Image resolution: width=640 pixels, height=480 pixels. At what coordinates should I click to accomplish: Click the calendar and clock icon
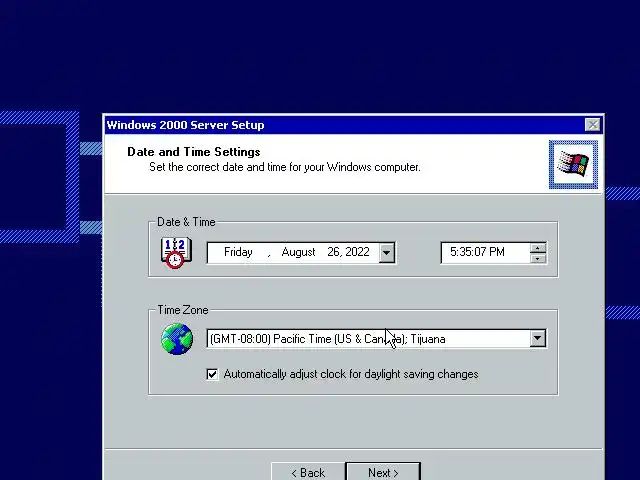176,253
